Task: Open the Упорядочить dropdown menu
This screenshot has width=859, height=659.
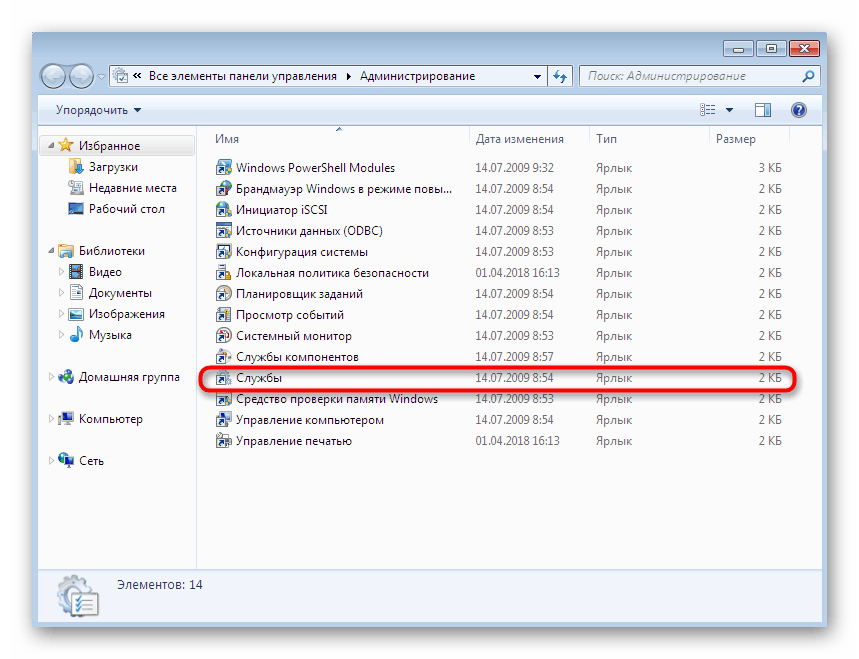Action: coord(99,110)
